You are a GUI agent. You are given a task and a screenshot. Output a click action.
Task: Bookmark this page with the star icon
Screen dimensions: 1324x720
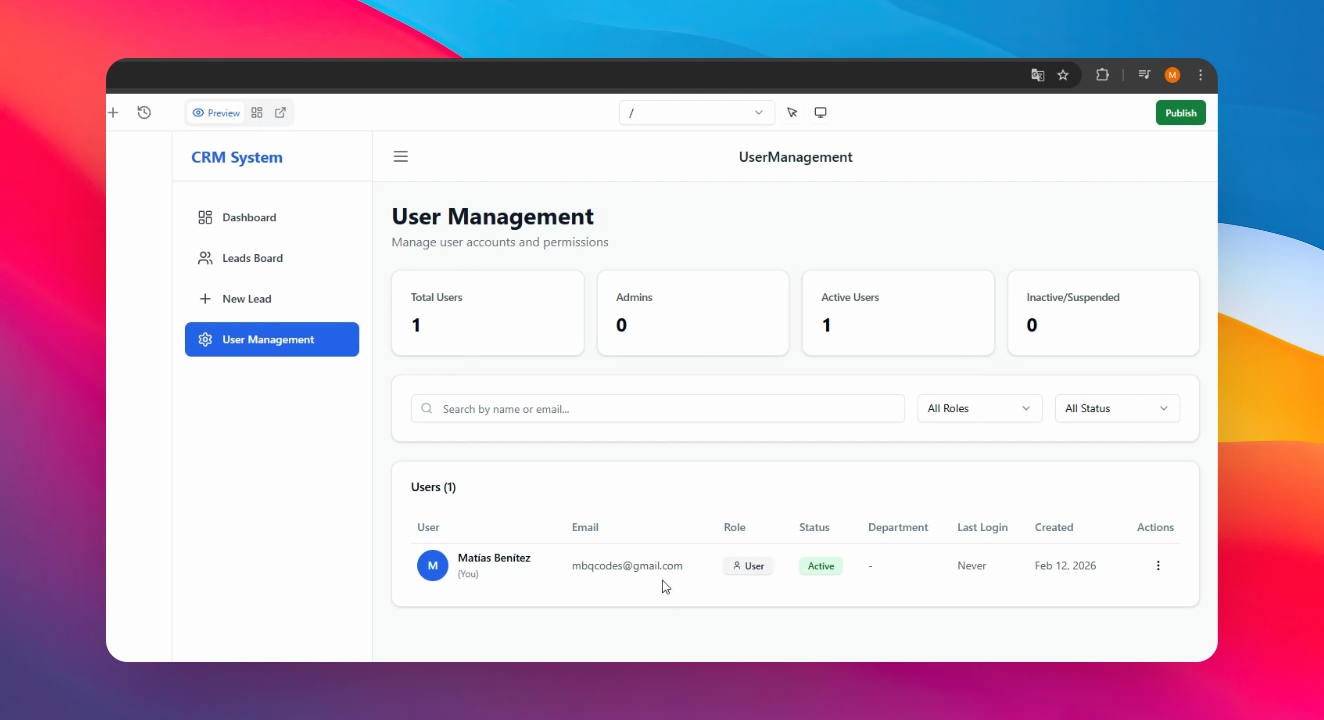[x=1063, y=75]
